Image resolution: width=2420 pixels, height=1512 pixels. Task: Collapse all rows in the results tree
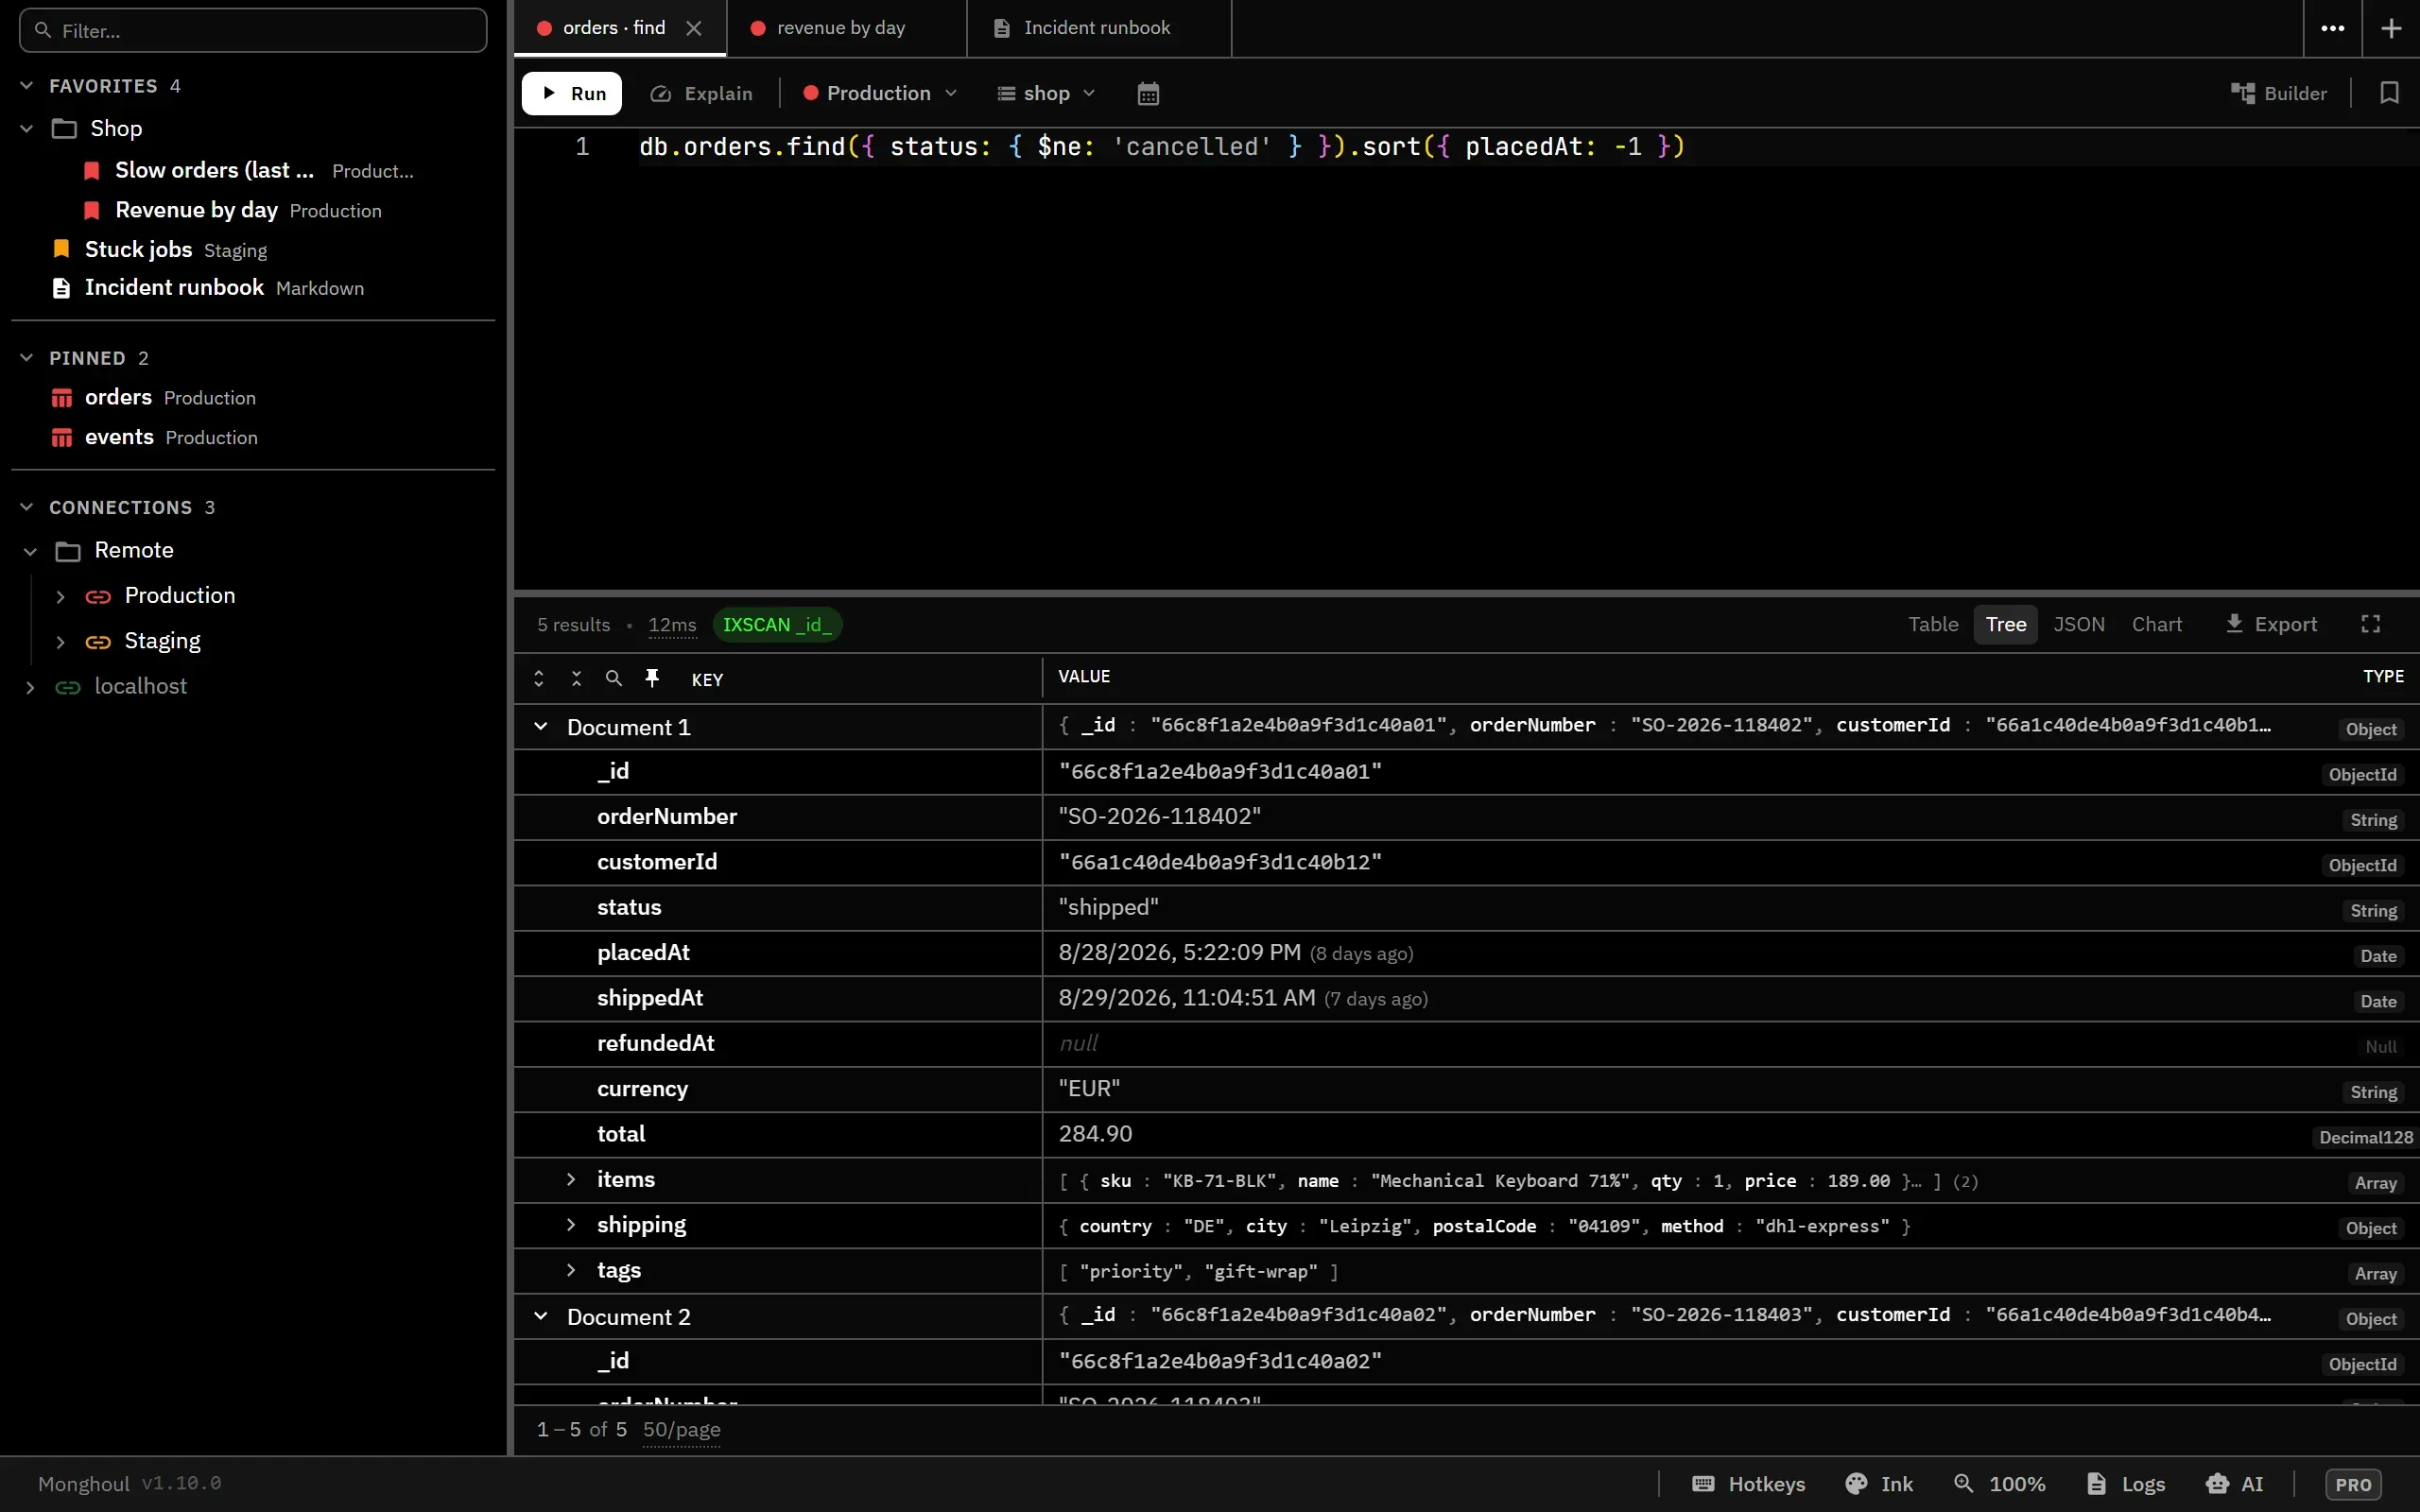coord(577,678)
